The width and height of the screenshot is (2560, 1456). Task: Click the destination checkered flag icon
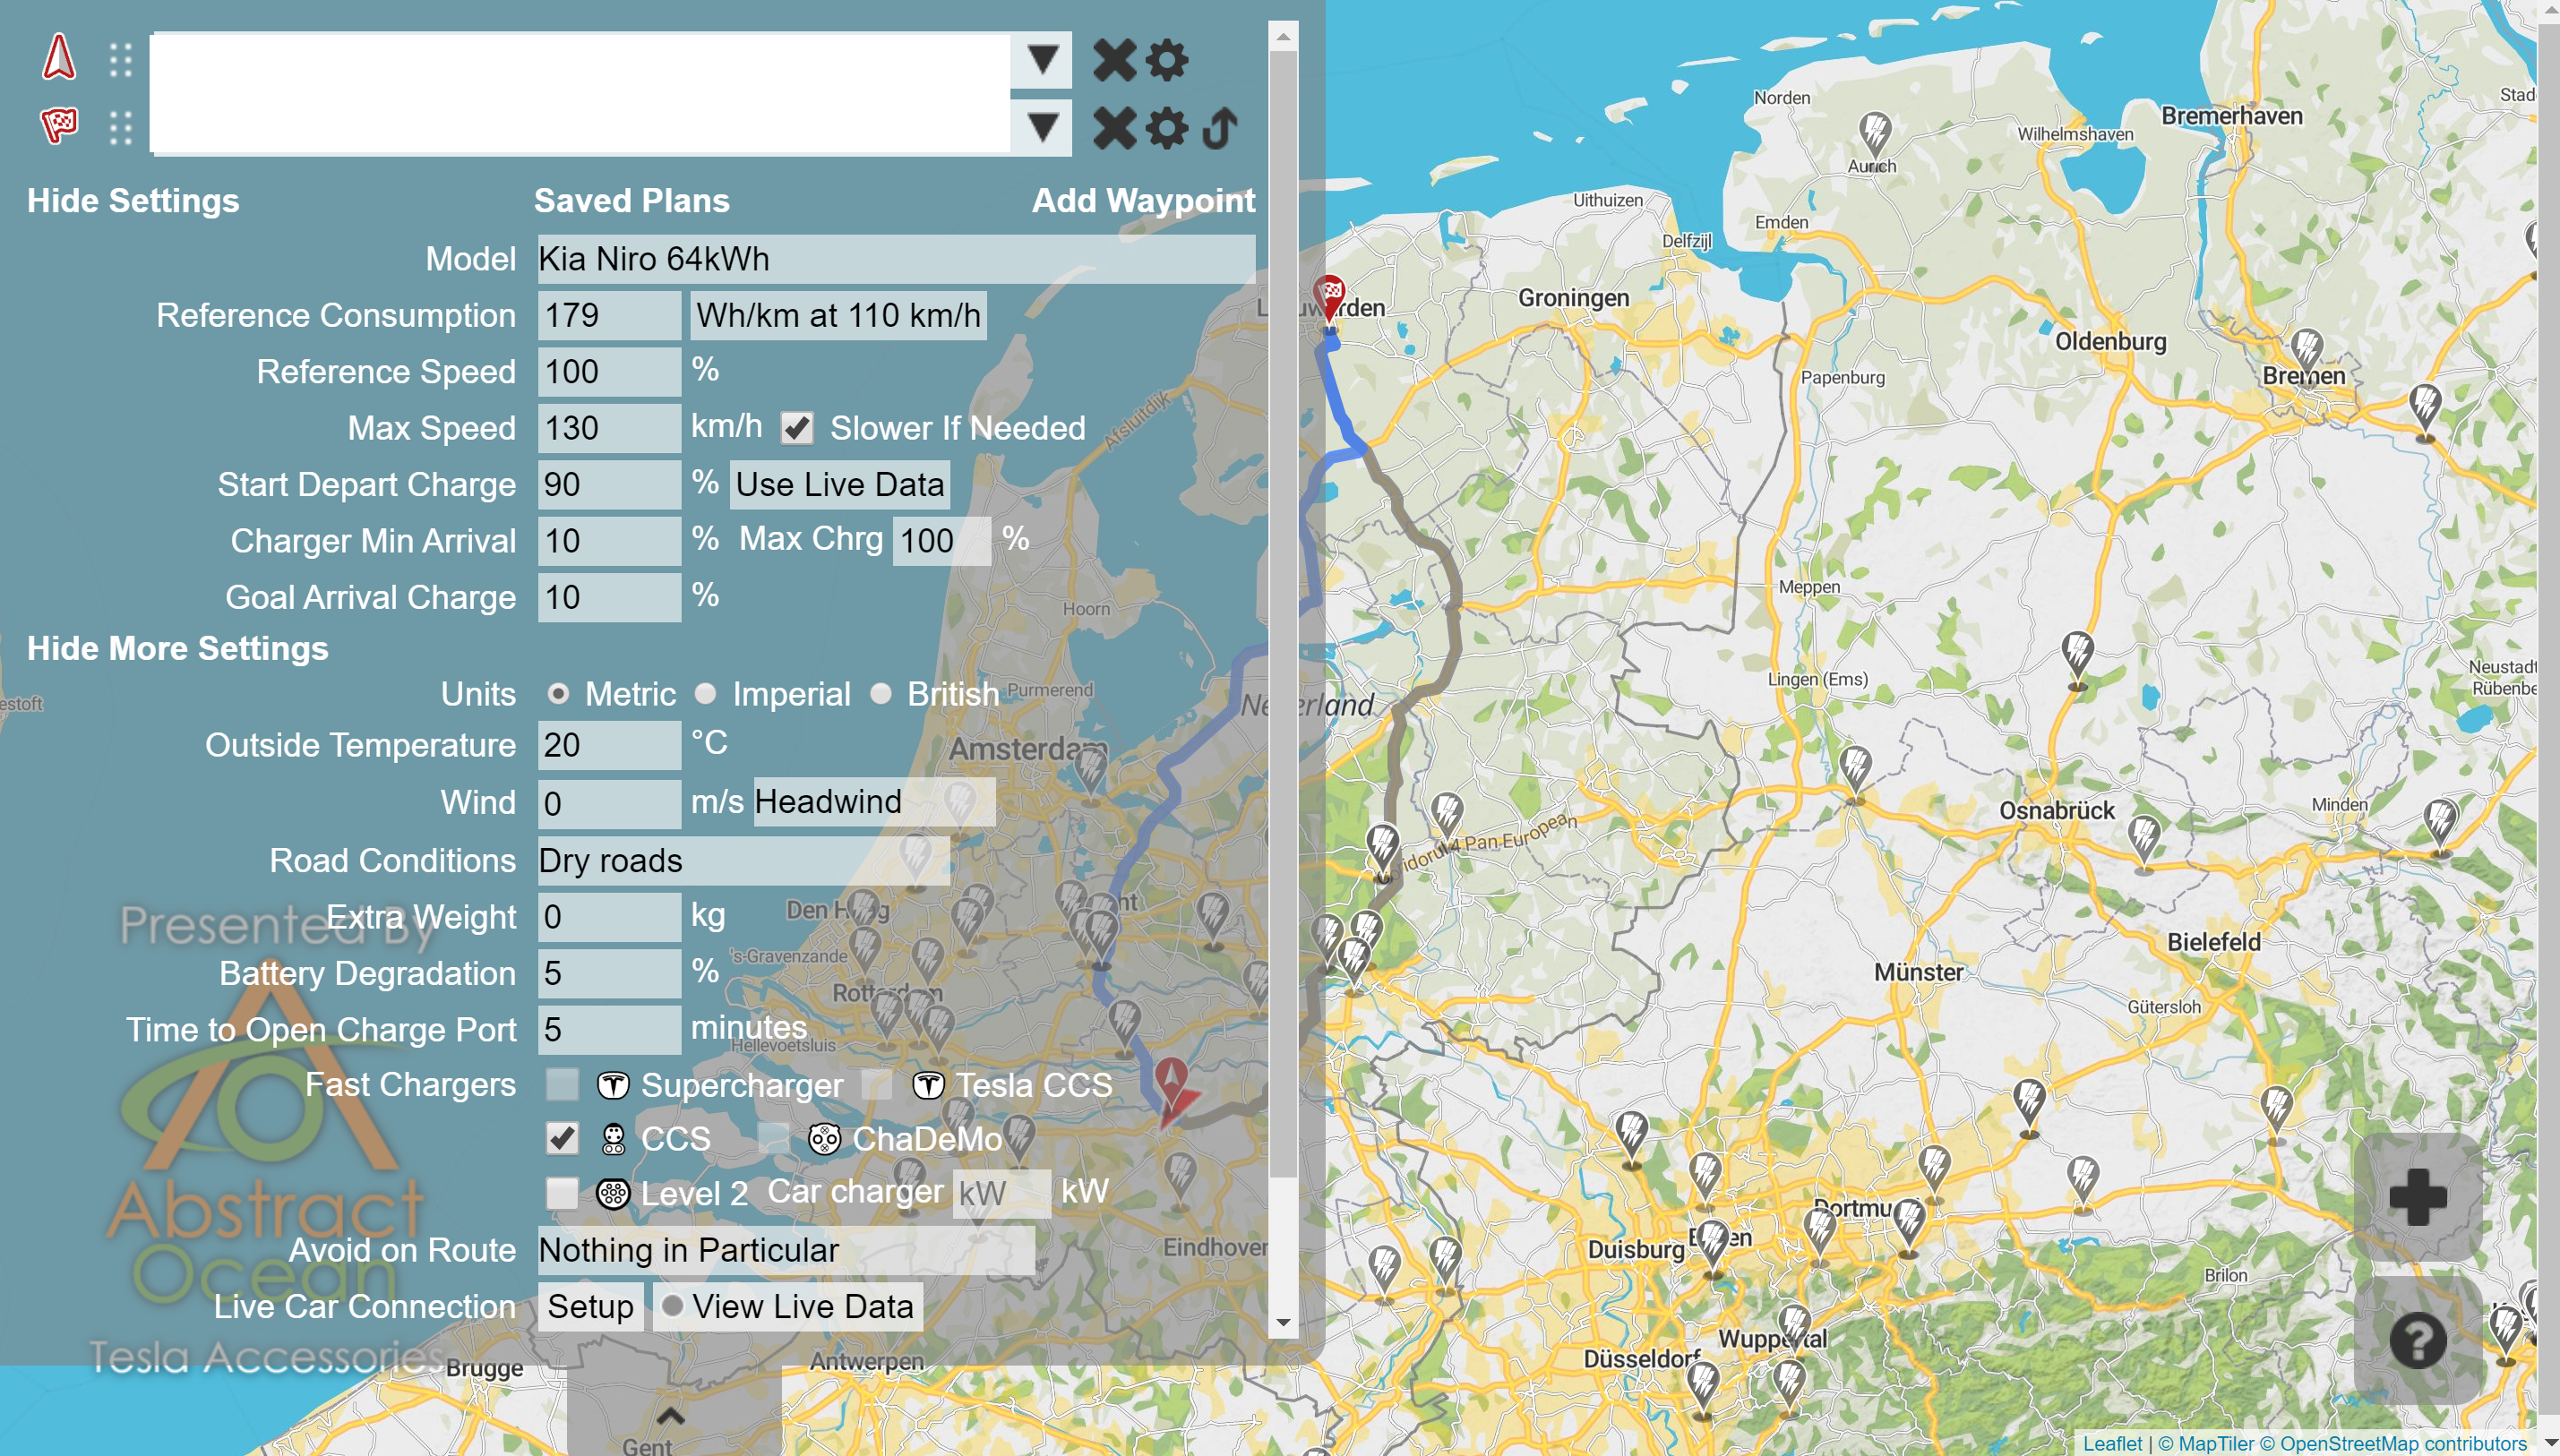coord(58,126)
